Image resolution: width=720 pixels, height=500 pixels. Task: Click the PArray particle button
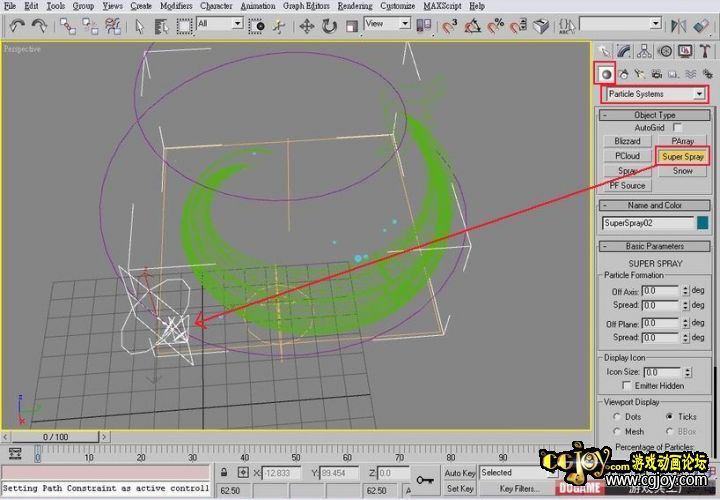[x=682, y=141]
